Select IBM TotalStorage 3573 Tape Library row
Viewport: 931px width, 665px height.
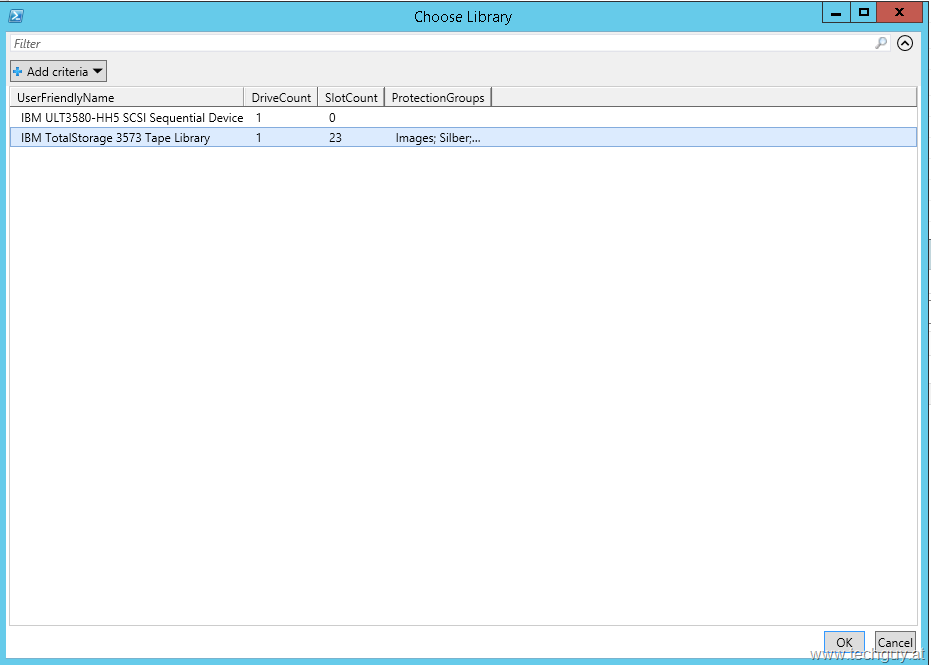point(115,138)
